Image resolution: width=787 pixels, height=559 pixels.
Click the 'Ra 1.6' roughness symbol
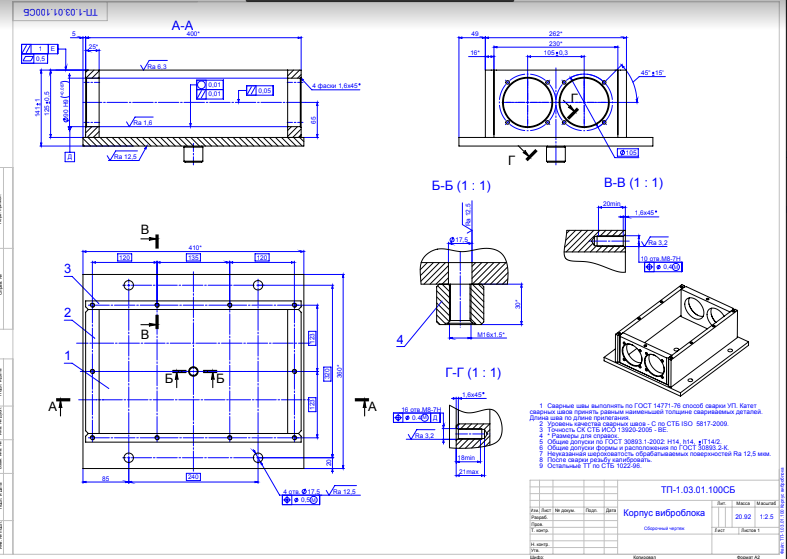(x=140, y=122)
